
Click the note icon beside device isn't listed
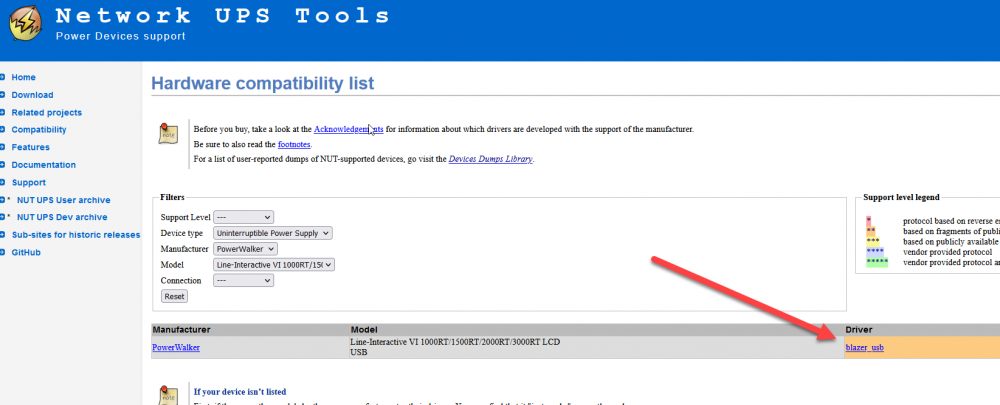168,395
